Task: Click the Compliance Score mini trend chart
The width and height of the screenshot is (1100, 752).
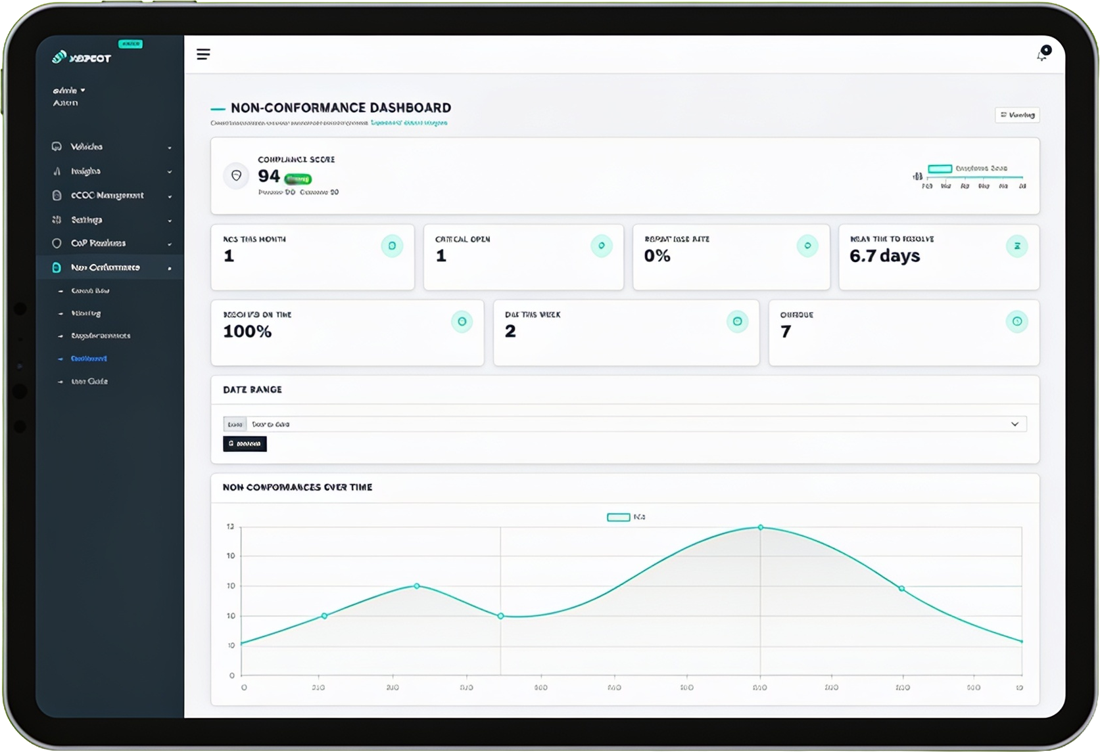Action: click(x=970, y=175)
